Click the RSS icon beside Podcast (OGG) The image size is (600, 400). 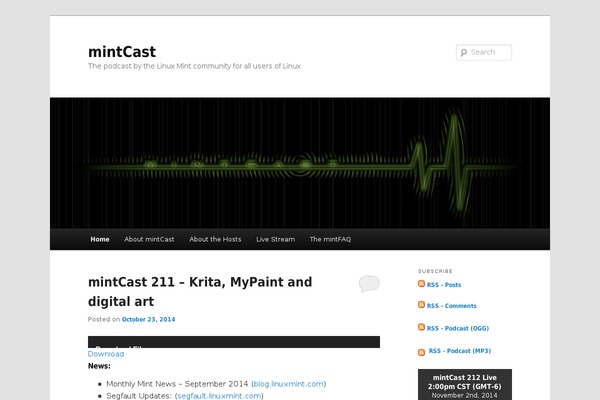421,327
